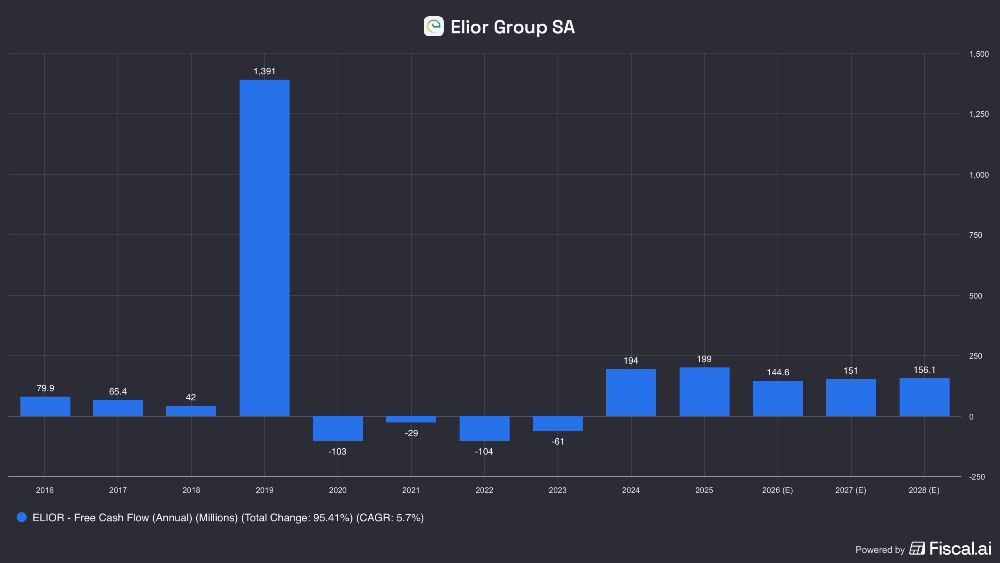Click the 2017 bar labeled 65.4
This screenshot has height=563, width=1000.
tap(118, 408)
